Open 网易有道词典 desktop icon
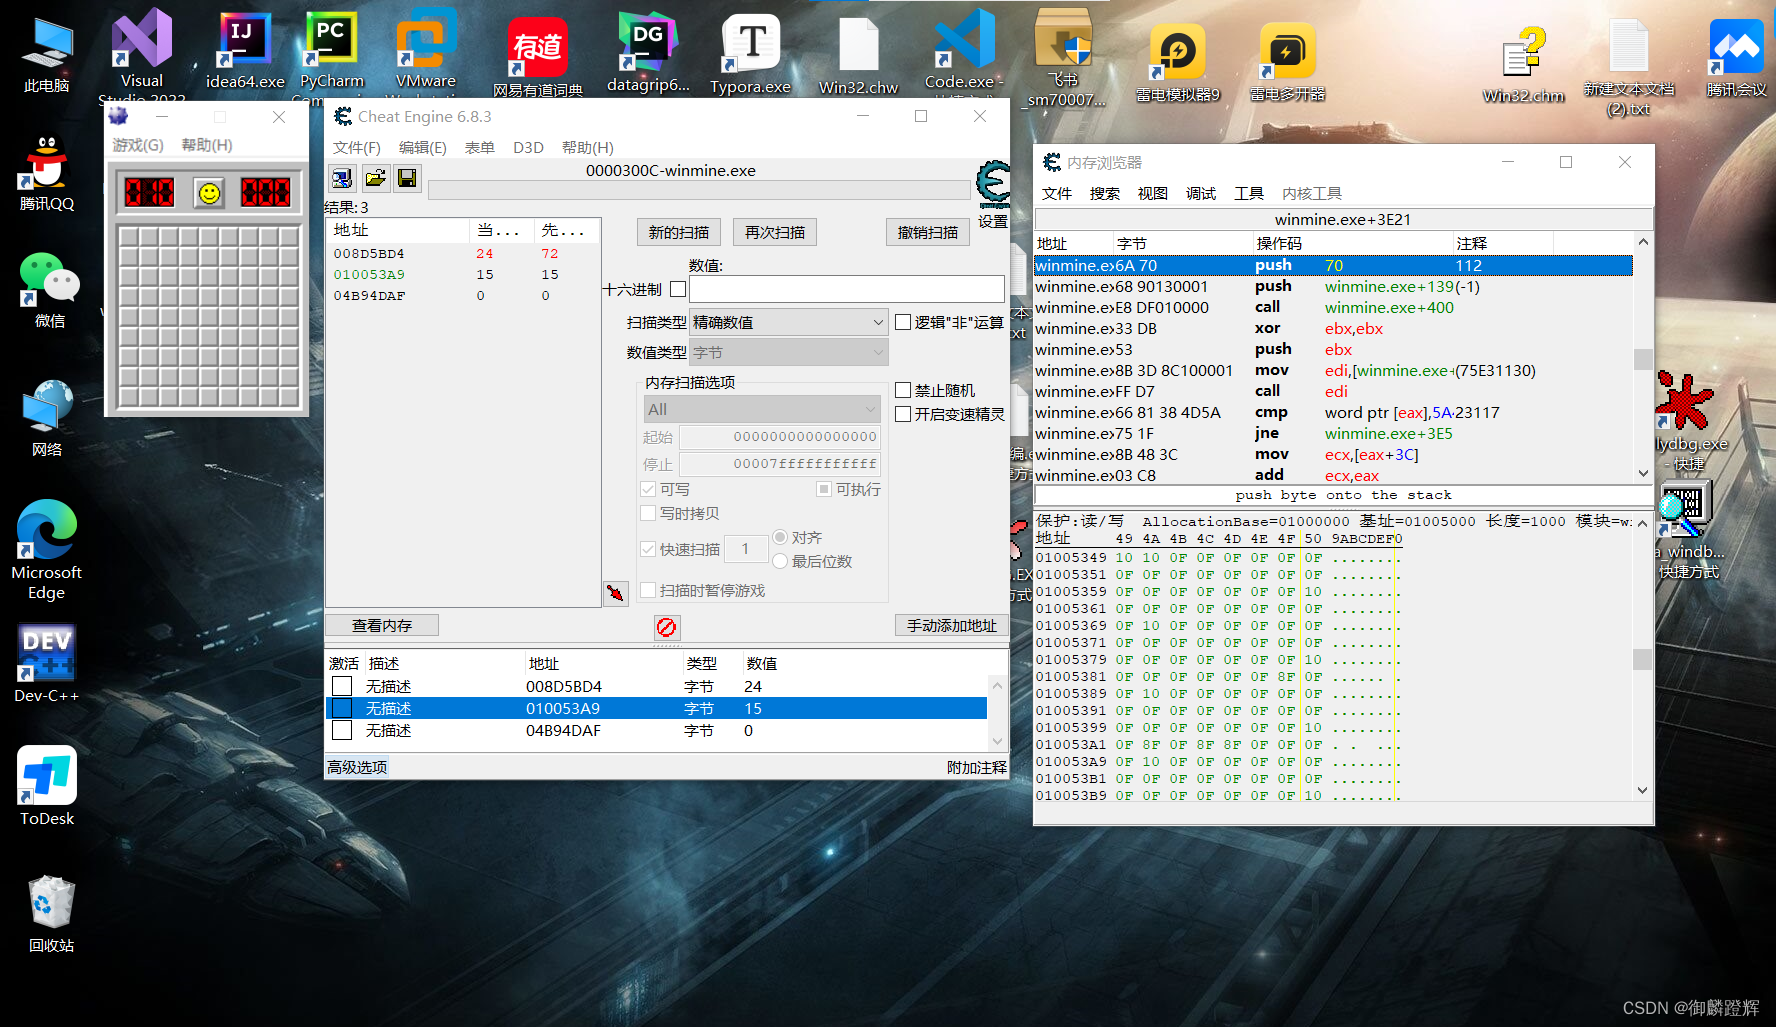Image resolution: width=1776 pixels, height=1027 pixels. click(538, 57)
